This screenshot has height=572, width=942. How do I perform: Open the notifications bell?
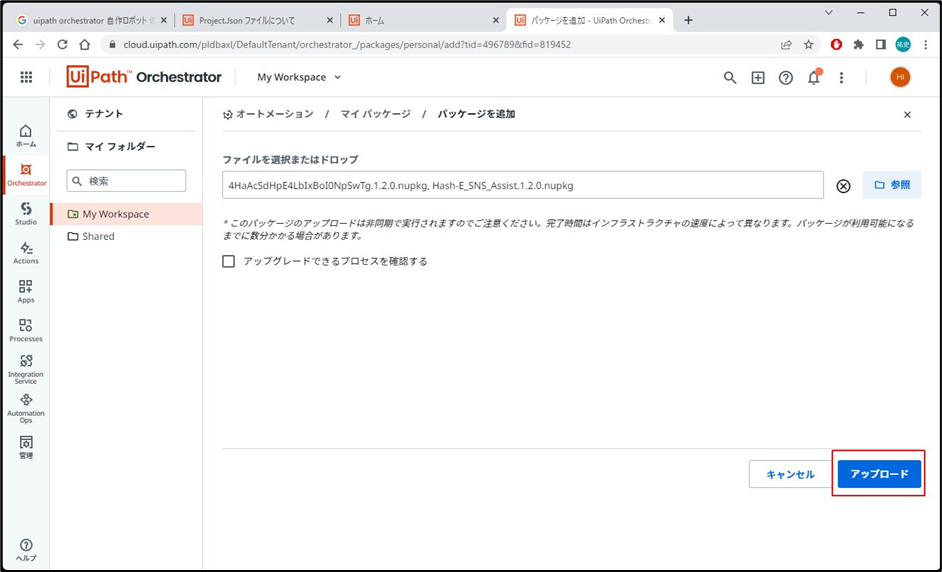point(813,78)
